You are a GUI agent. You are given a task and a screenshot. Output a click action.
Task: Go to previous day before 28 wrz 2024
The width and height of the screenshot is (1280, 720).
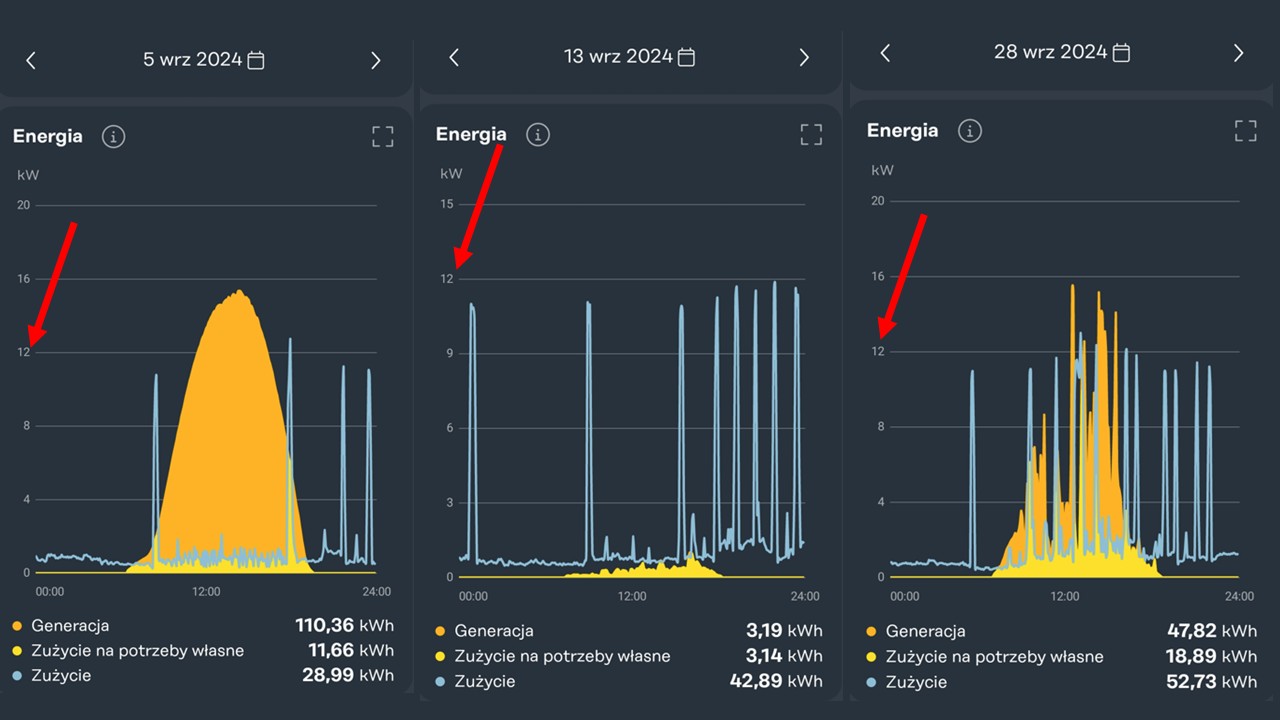click(885, 53)
